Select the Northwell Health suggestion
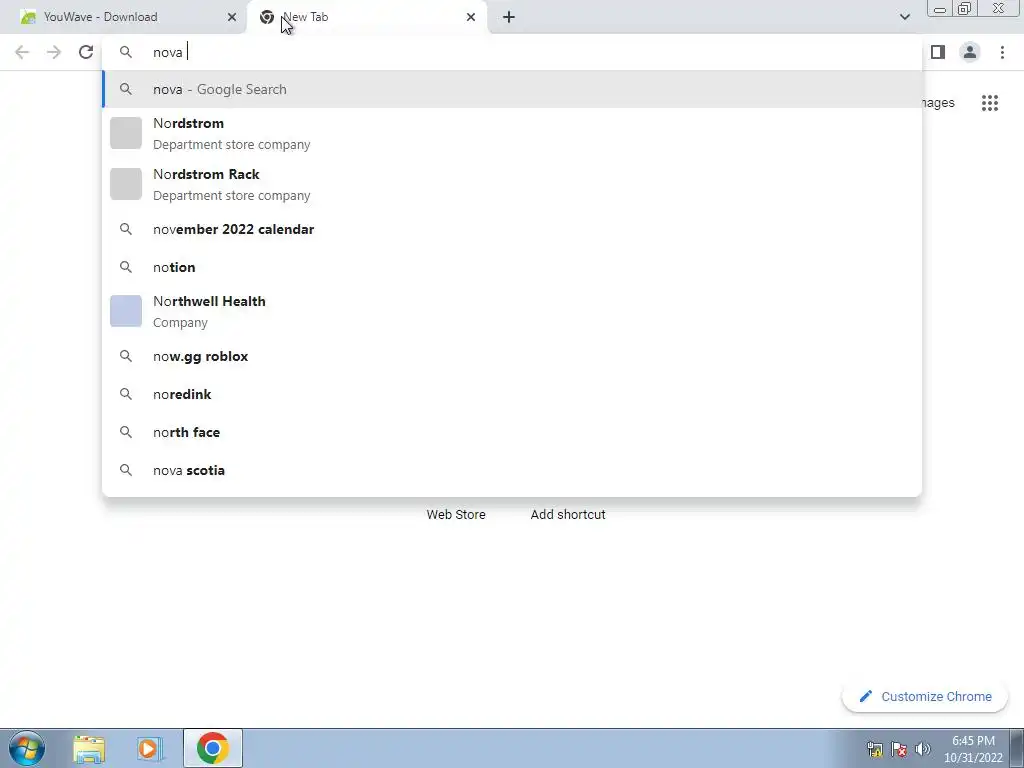 point(513,312)
